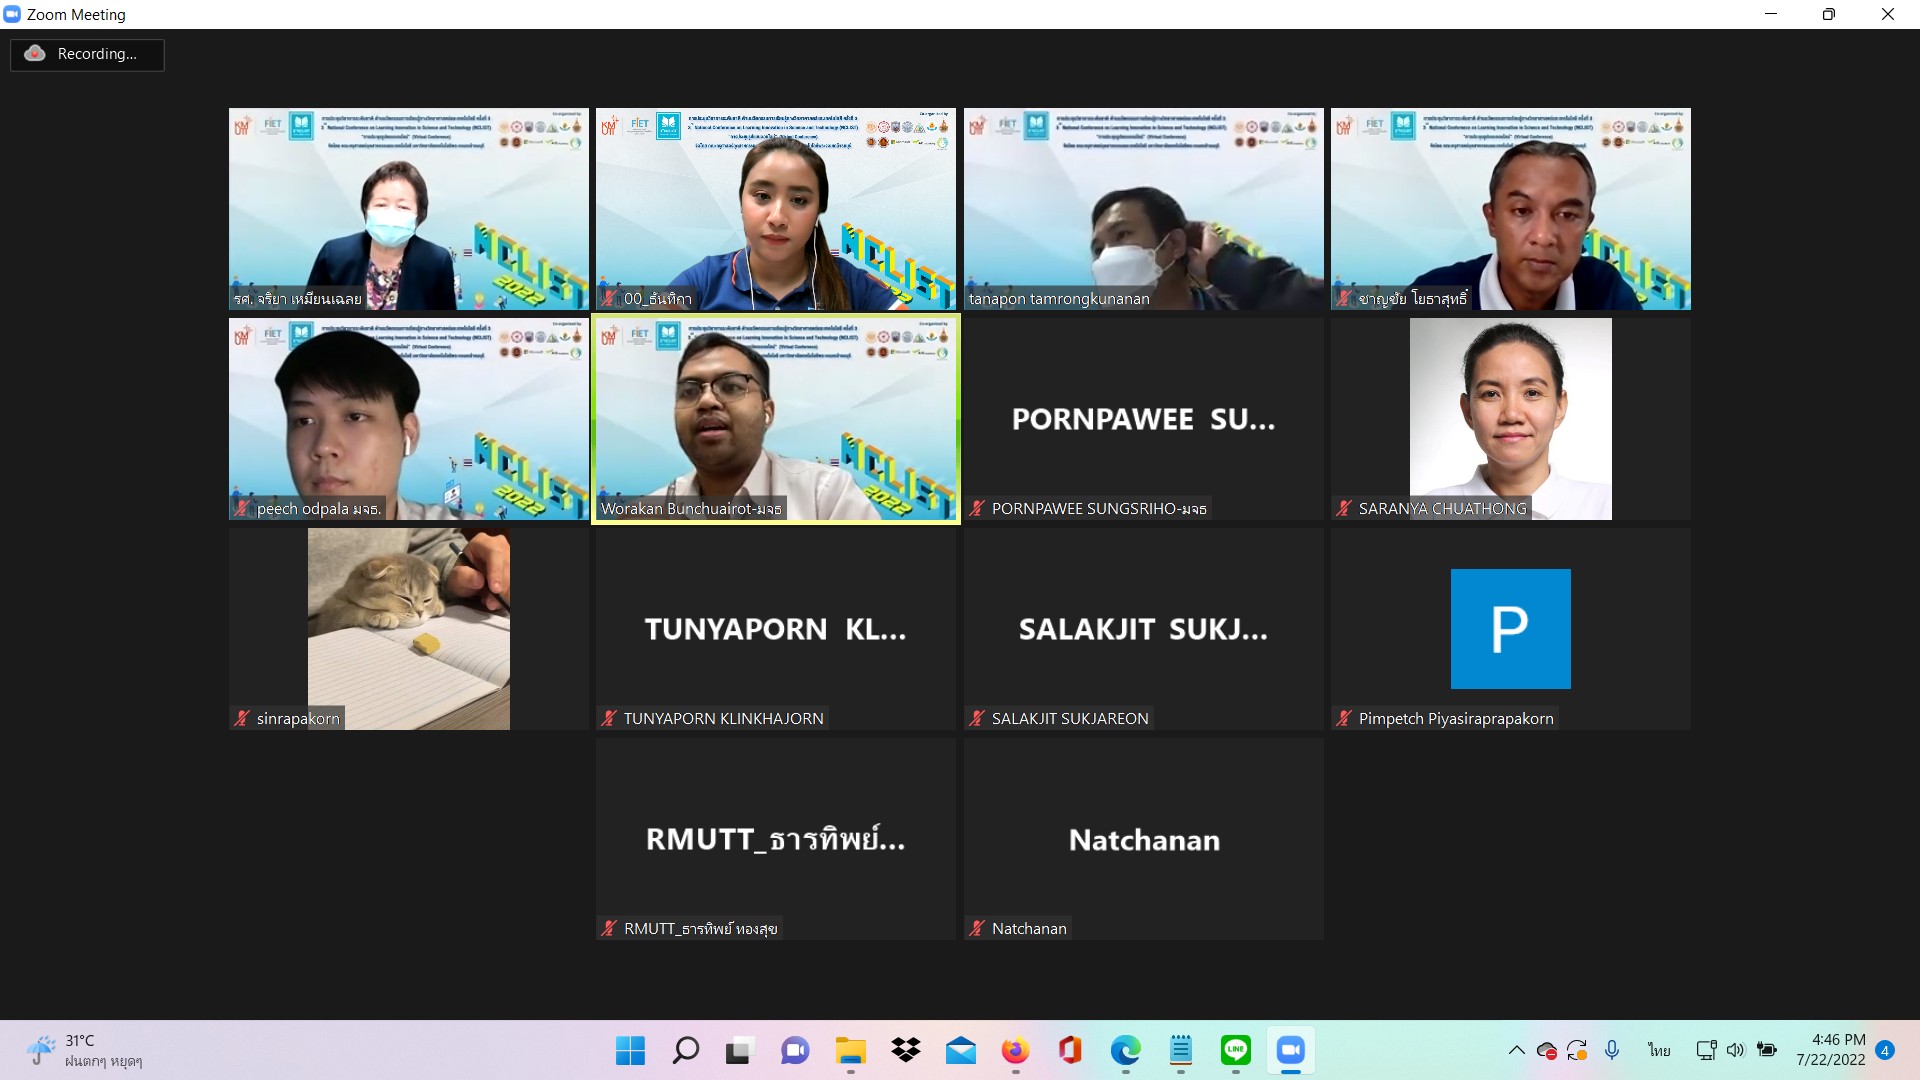Click the Recording indicator button

coord(87,54)
